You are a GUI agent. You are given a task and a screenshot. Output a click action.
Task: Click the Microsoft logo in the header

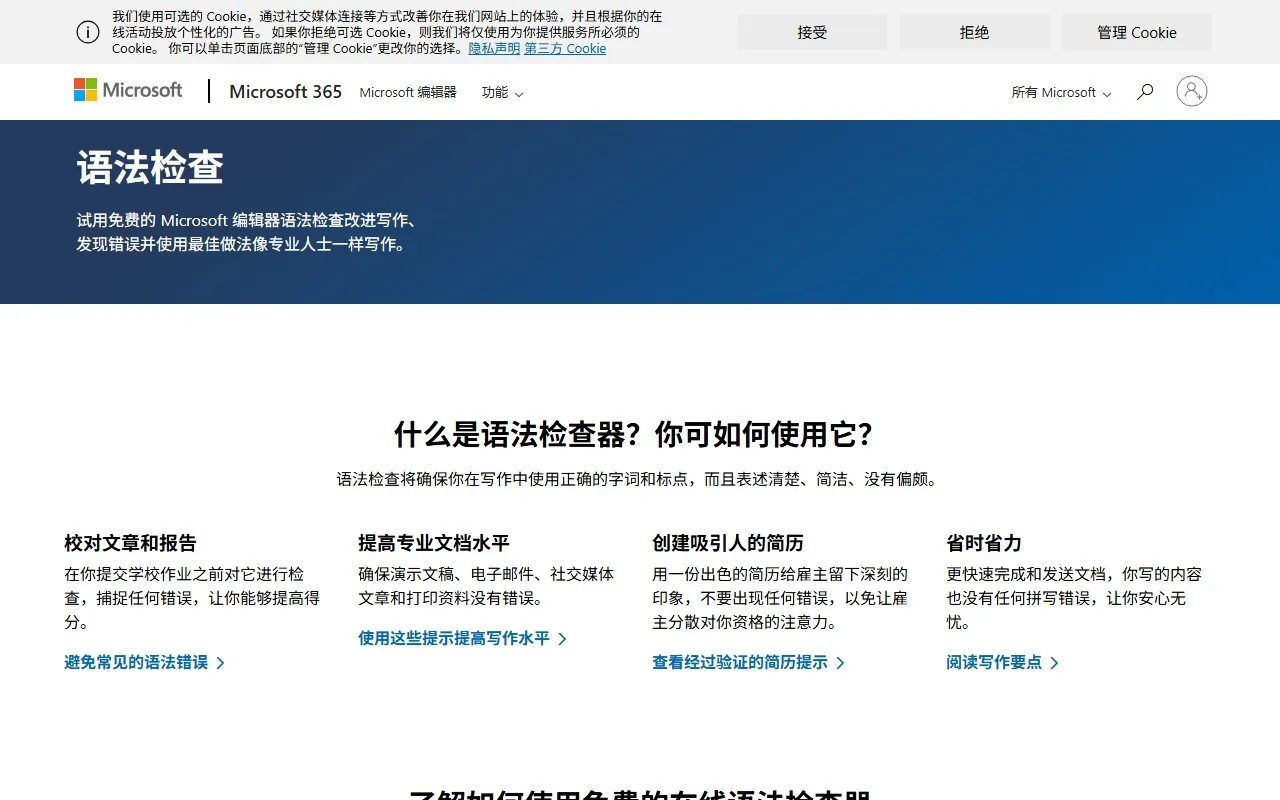point(127,90)
